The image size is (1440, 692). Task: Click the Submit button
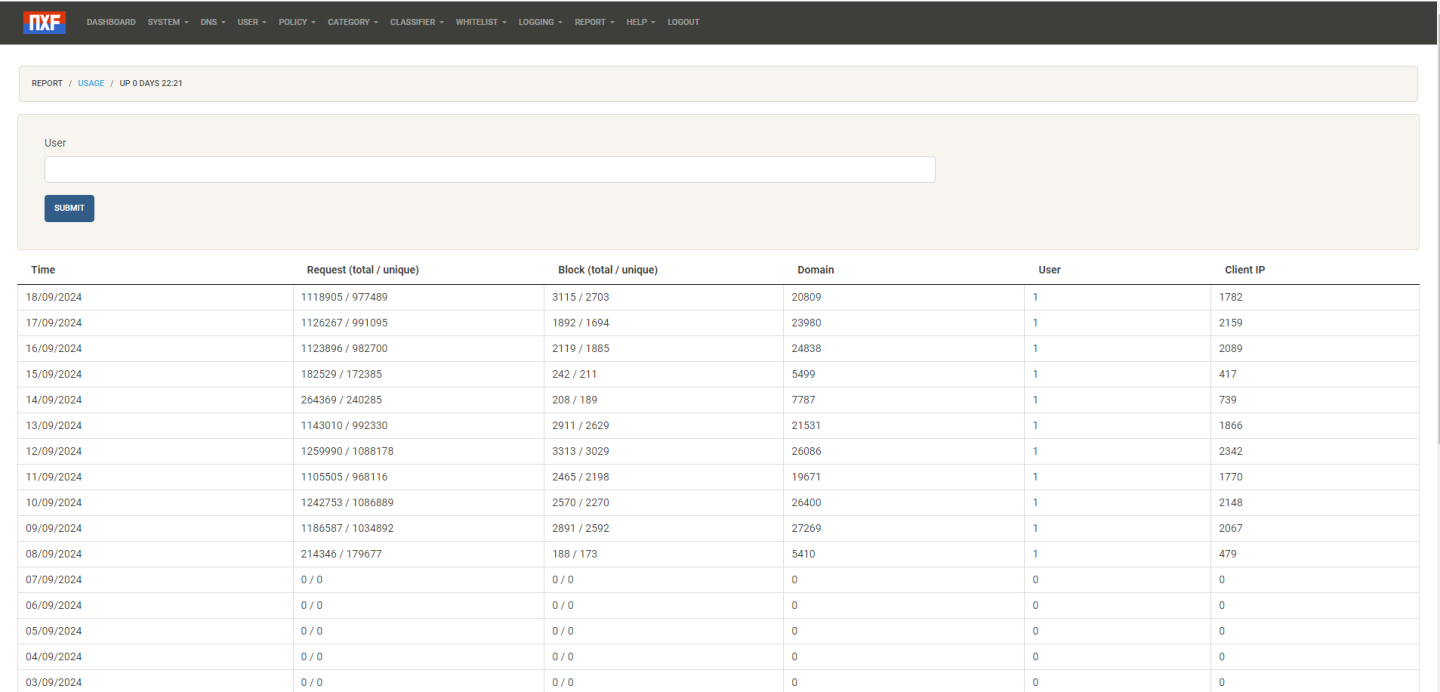[69, 208]
